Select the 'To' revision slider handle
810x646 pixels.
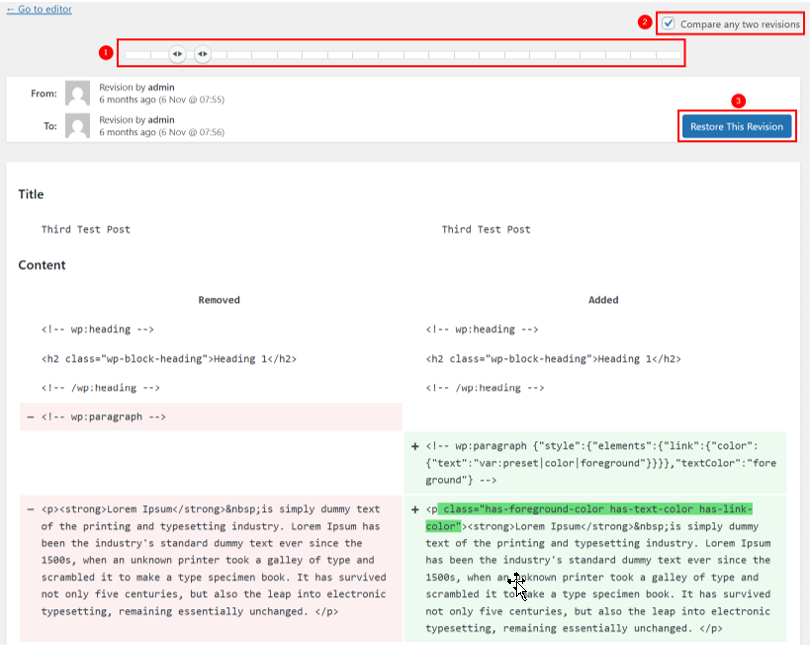[202, 54]
